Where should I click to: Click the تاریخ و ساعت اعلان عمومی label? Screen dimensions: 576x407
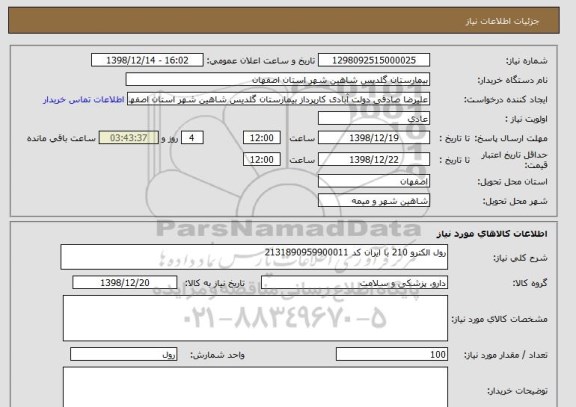click(260, 61)
